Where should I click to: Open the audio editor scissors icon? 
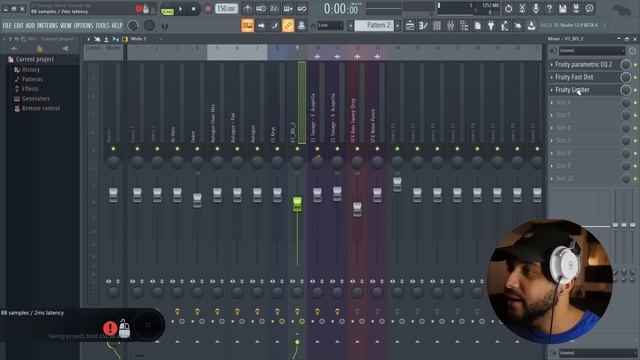pyautogui.click(x=522, y=8)
